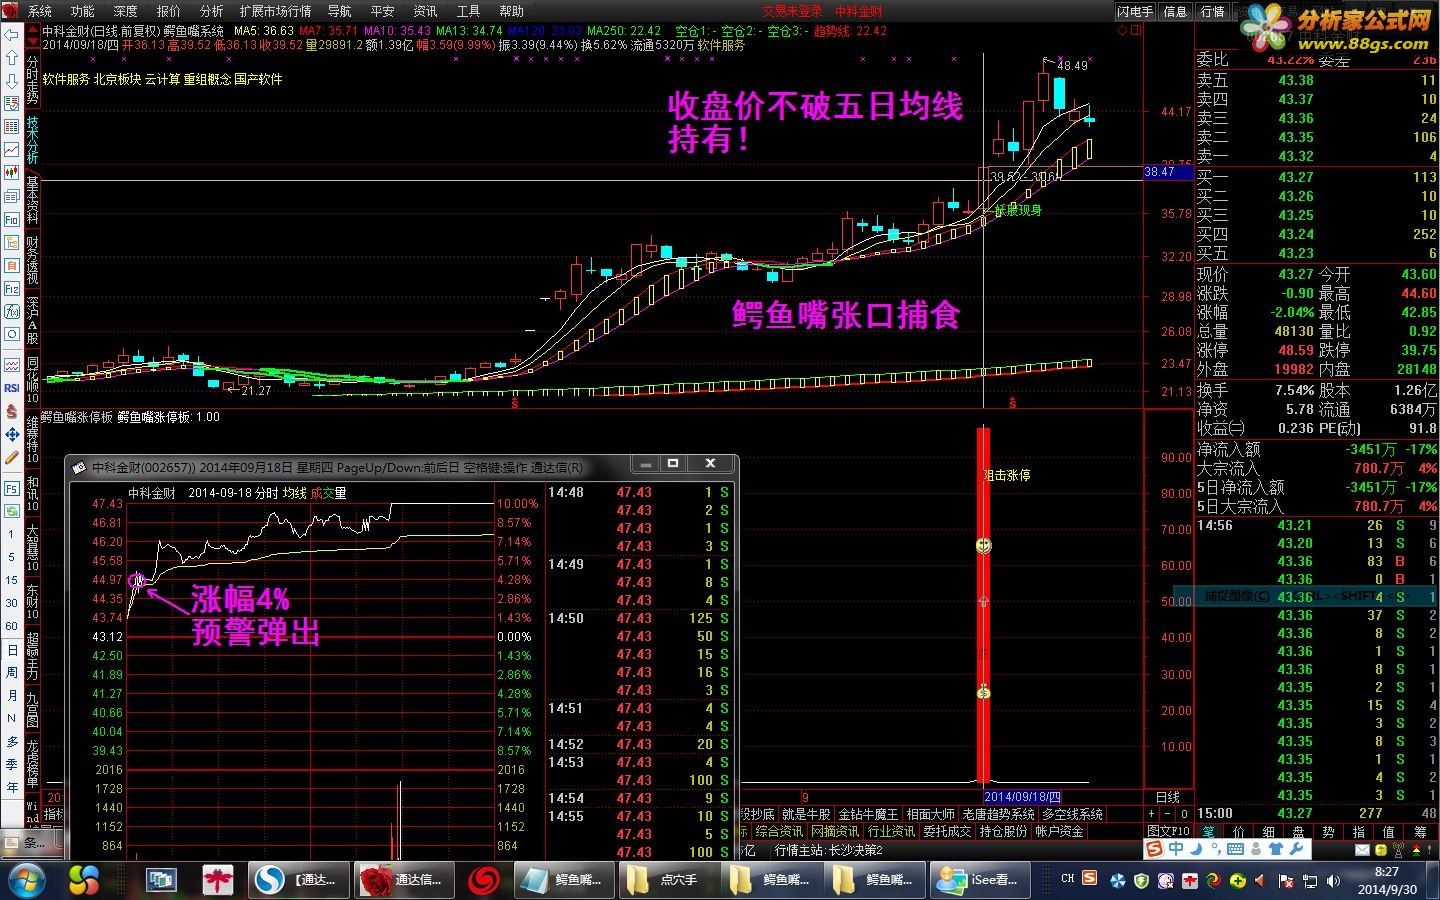The image size is (1440, 900).
Task: Switch to 笔 tab in quote panel
Action: point(1208,831)
